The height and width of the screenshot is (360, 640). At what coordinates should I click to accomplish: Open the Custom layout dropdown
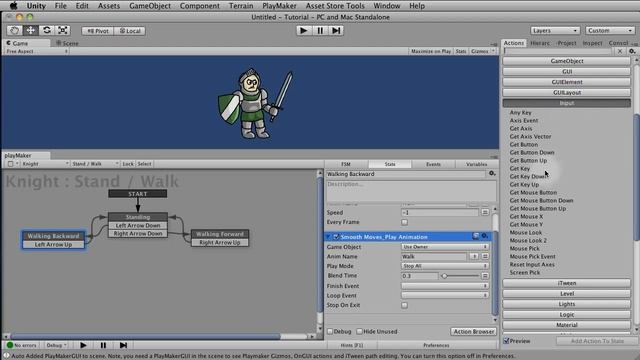[610, 31]
